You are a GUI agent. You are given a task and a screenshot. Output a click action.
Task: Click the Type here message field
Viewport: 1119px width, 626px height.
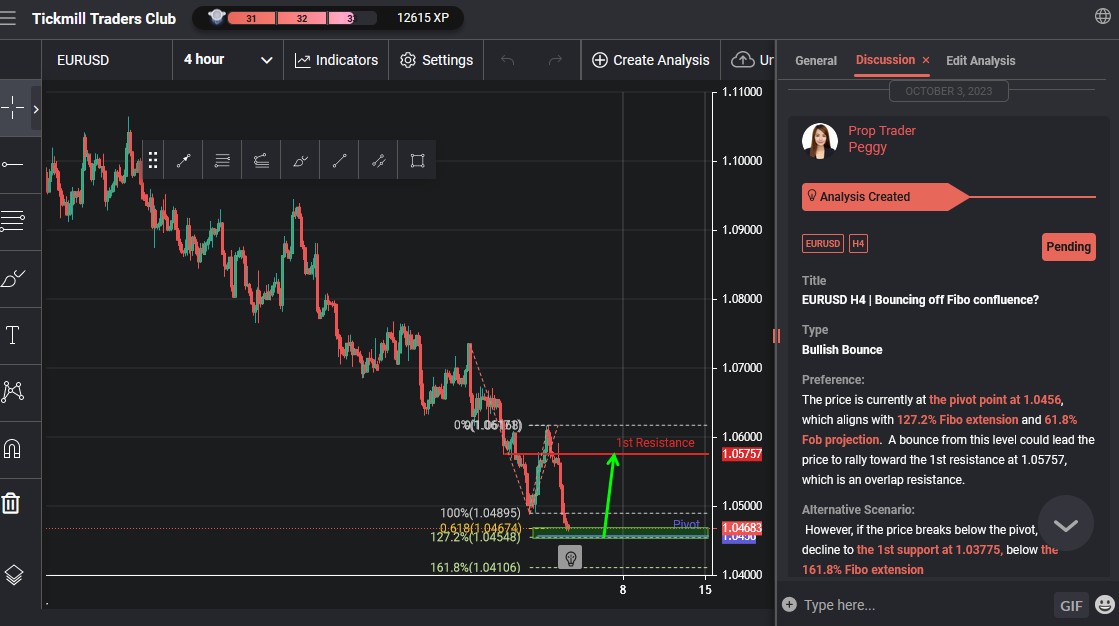click(x=924, y=605)
